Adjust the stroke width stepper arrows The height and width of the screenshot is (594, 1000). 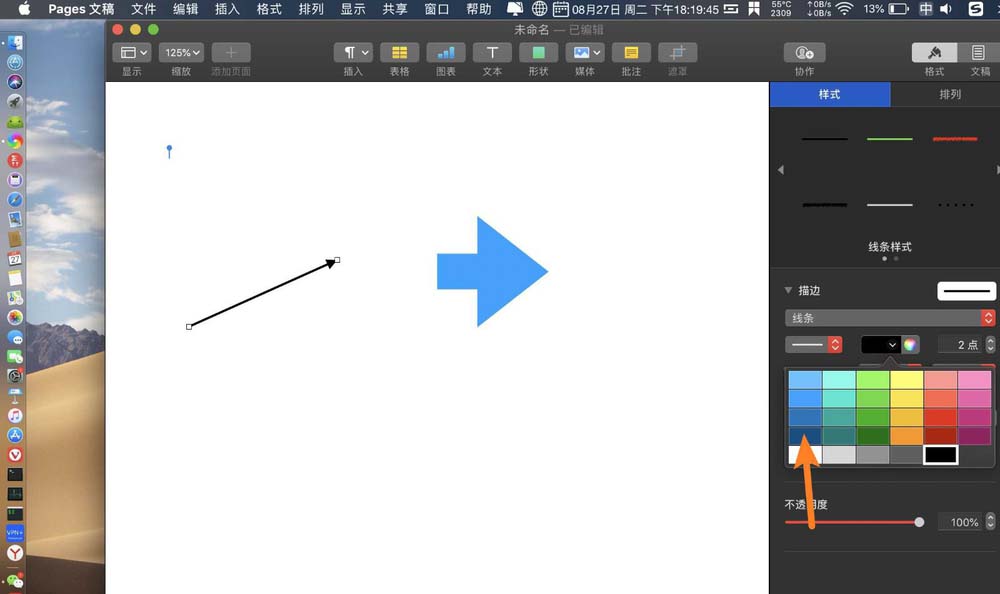pyautogui.click(x=990, y=345)
